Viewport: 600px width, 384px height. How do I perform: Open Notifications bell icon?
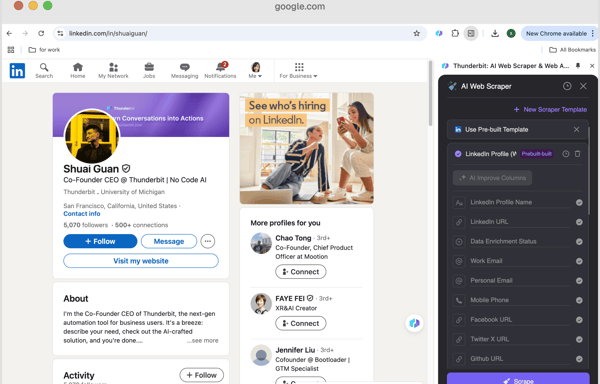tap(220, 67)
